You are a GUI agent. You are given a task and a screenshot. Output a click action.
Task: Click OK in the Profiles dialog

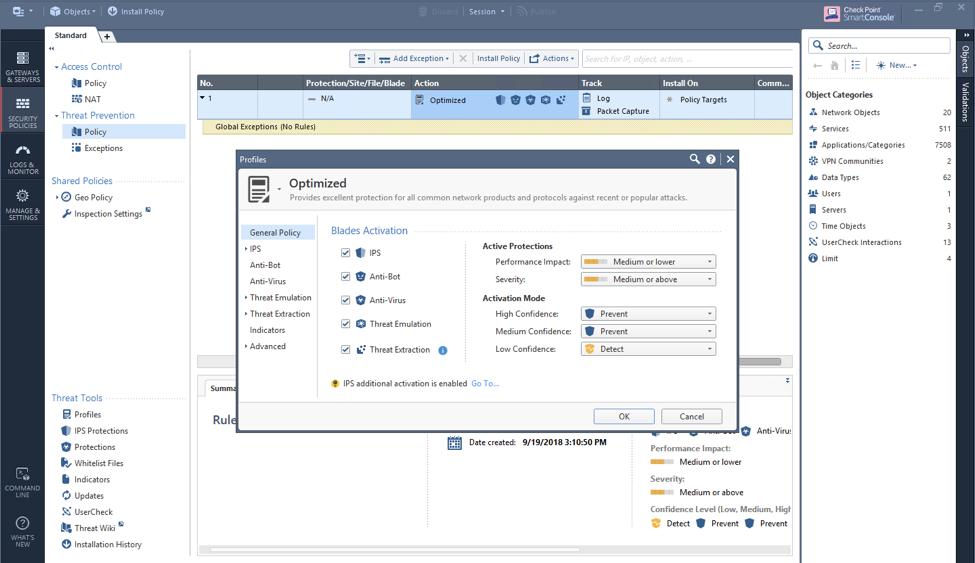point(624,416)
